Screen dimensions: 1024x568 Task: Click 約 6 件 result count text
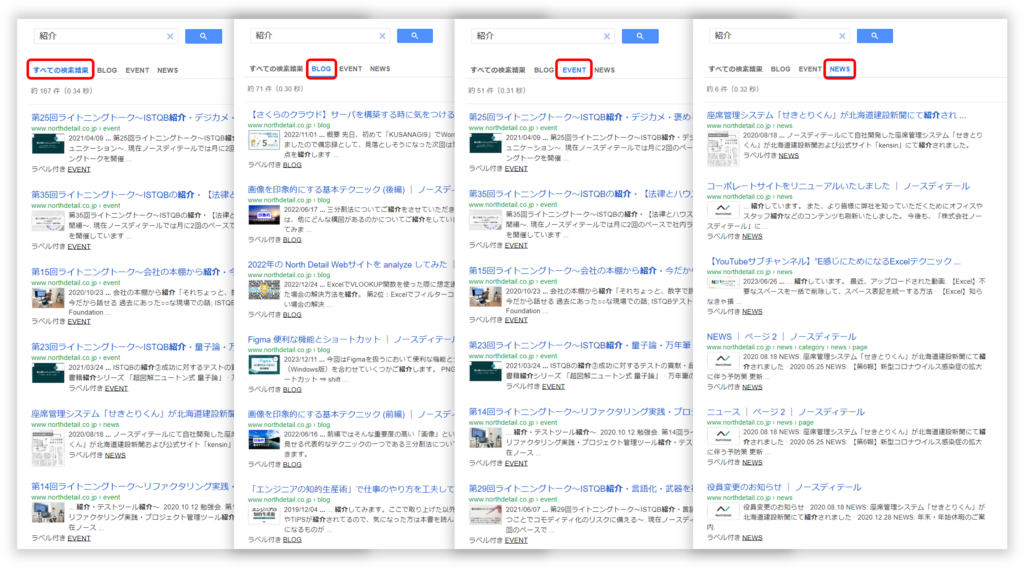[732, 89]
